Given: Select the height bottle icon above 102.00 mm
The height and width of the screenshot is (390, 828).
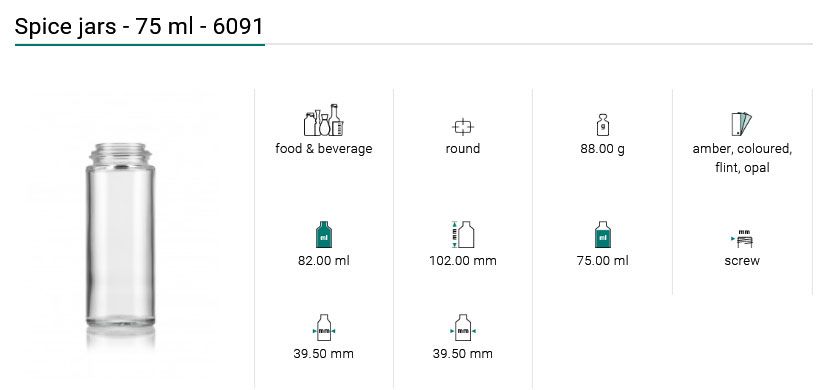Looking at the screenshot, I should click(x=463, y=234).
